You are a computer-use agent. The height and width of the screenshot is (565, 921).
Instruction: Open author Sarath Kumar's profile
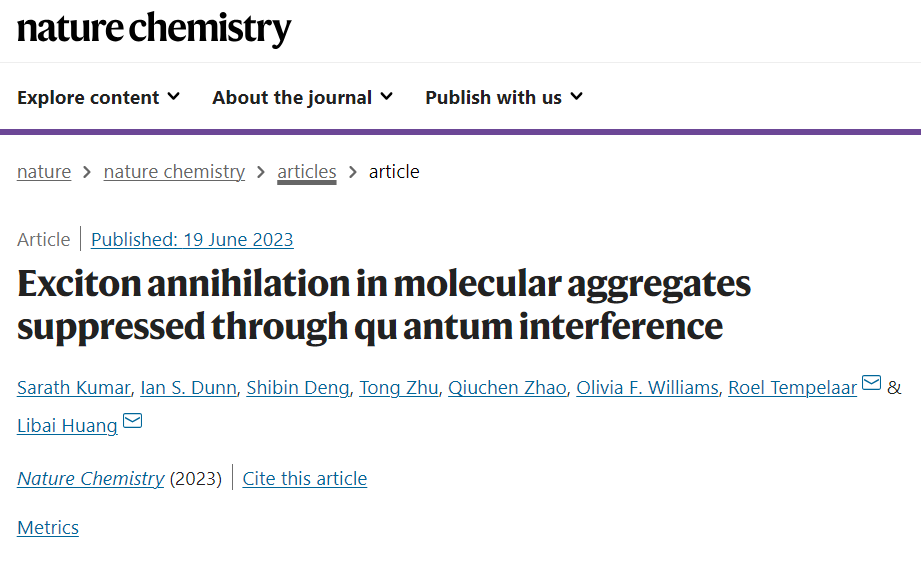[73, 388]
